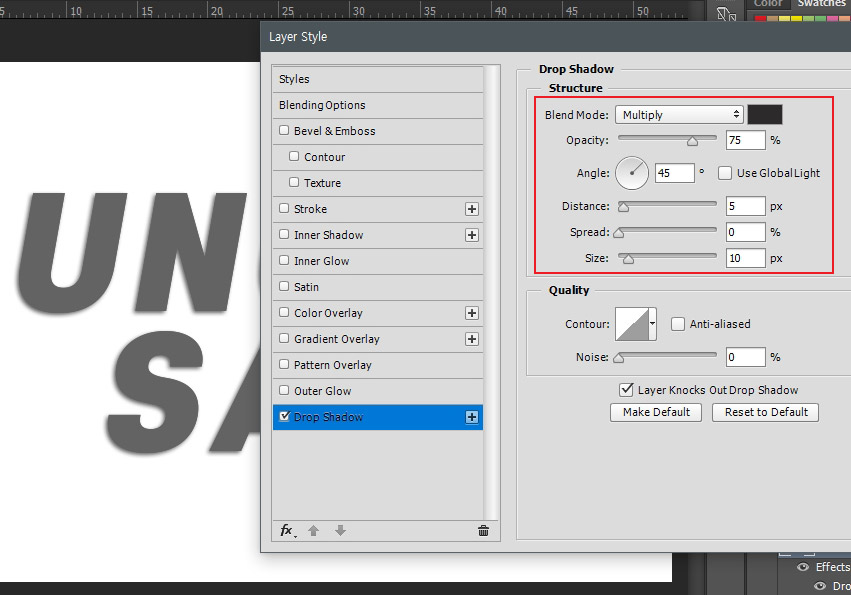The image size is (851, 595).
Task: Open the fx add-style menu icon
Action: 288,530
